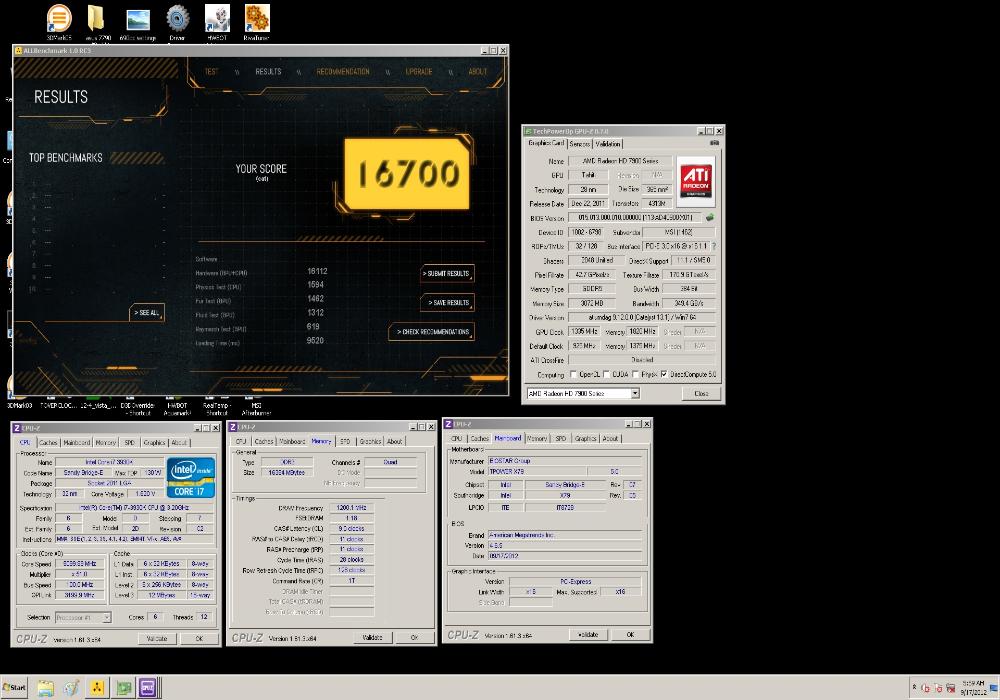Open the HWBOT Aquamark desktop shortcut
Screen dimensions: 1000x700
[x=177, y=409]
